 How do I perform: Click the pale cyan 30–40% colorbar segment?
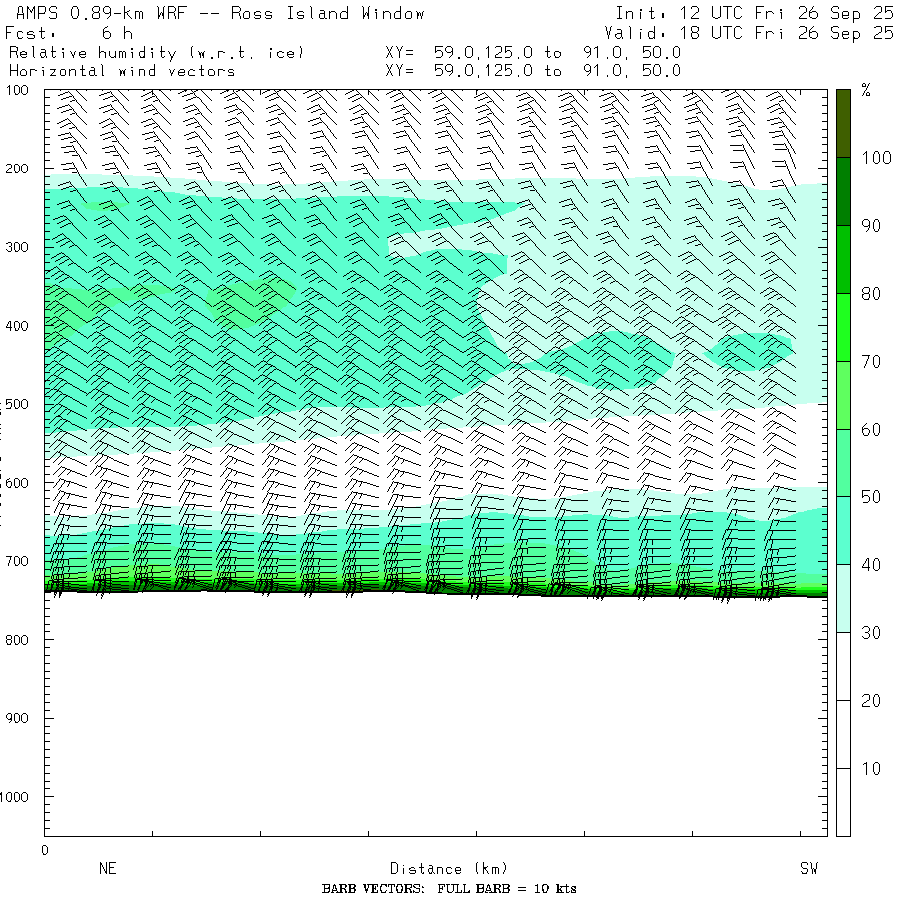click(x=843, y=598)
